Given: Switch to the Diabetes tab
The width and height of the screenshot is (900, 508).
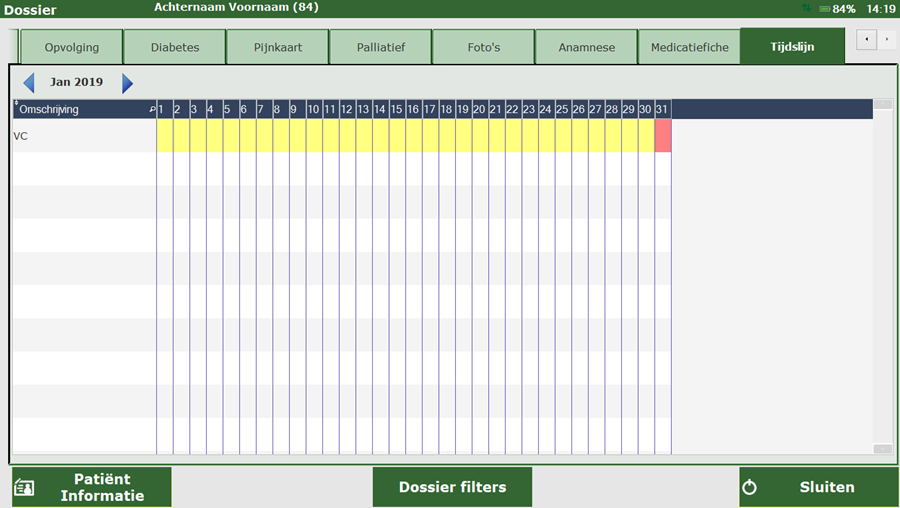Looking at the screenshot, I should point(175,47).
